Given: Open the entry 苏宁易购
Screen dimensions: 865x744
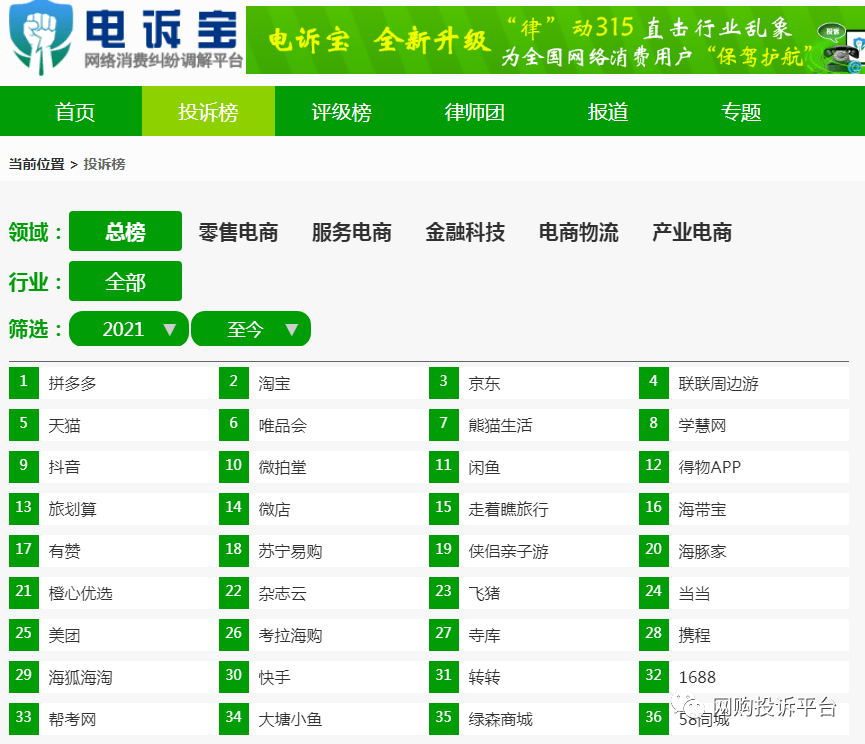Looking at the screenshot, I should [x=290, y=551].
